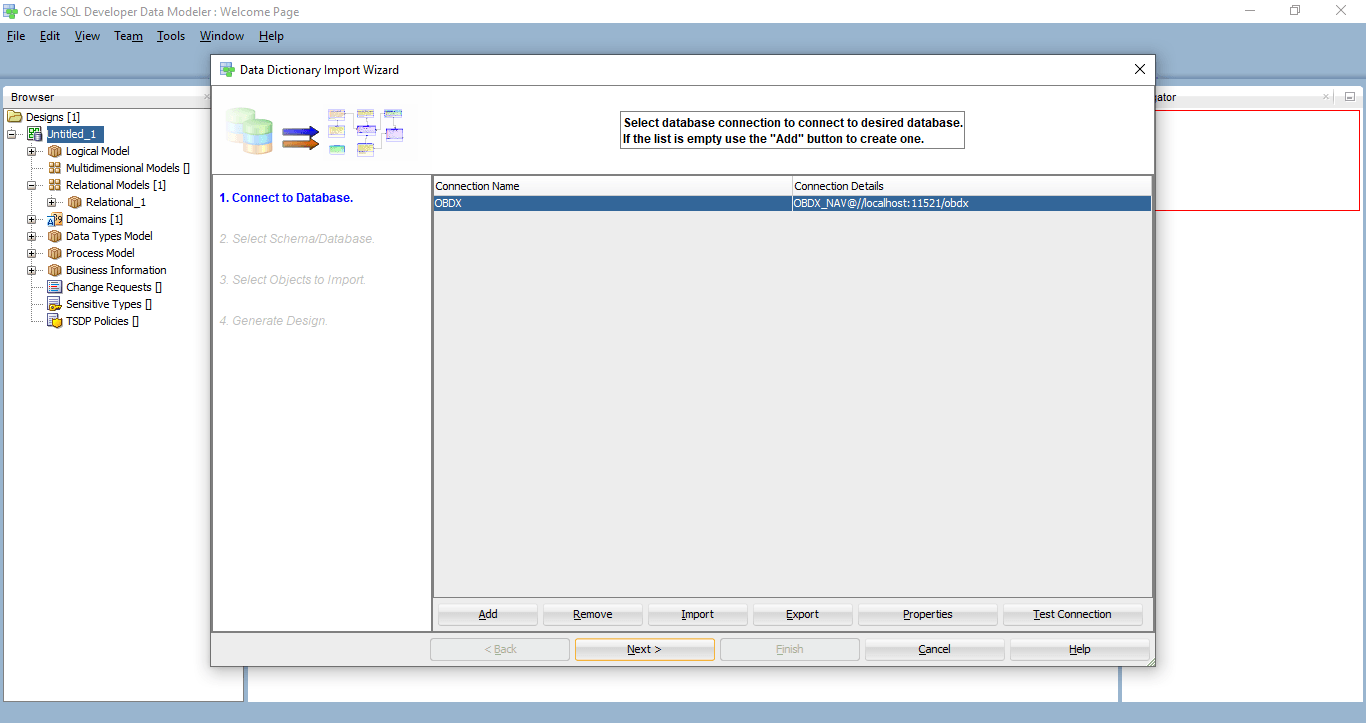Open the Edit menu
The height and width of the screenshot is (723, 1366).
(x=50, y=36)
